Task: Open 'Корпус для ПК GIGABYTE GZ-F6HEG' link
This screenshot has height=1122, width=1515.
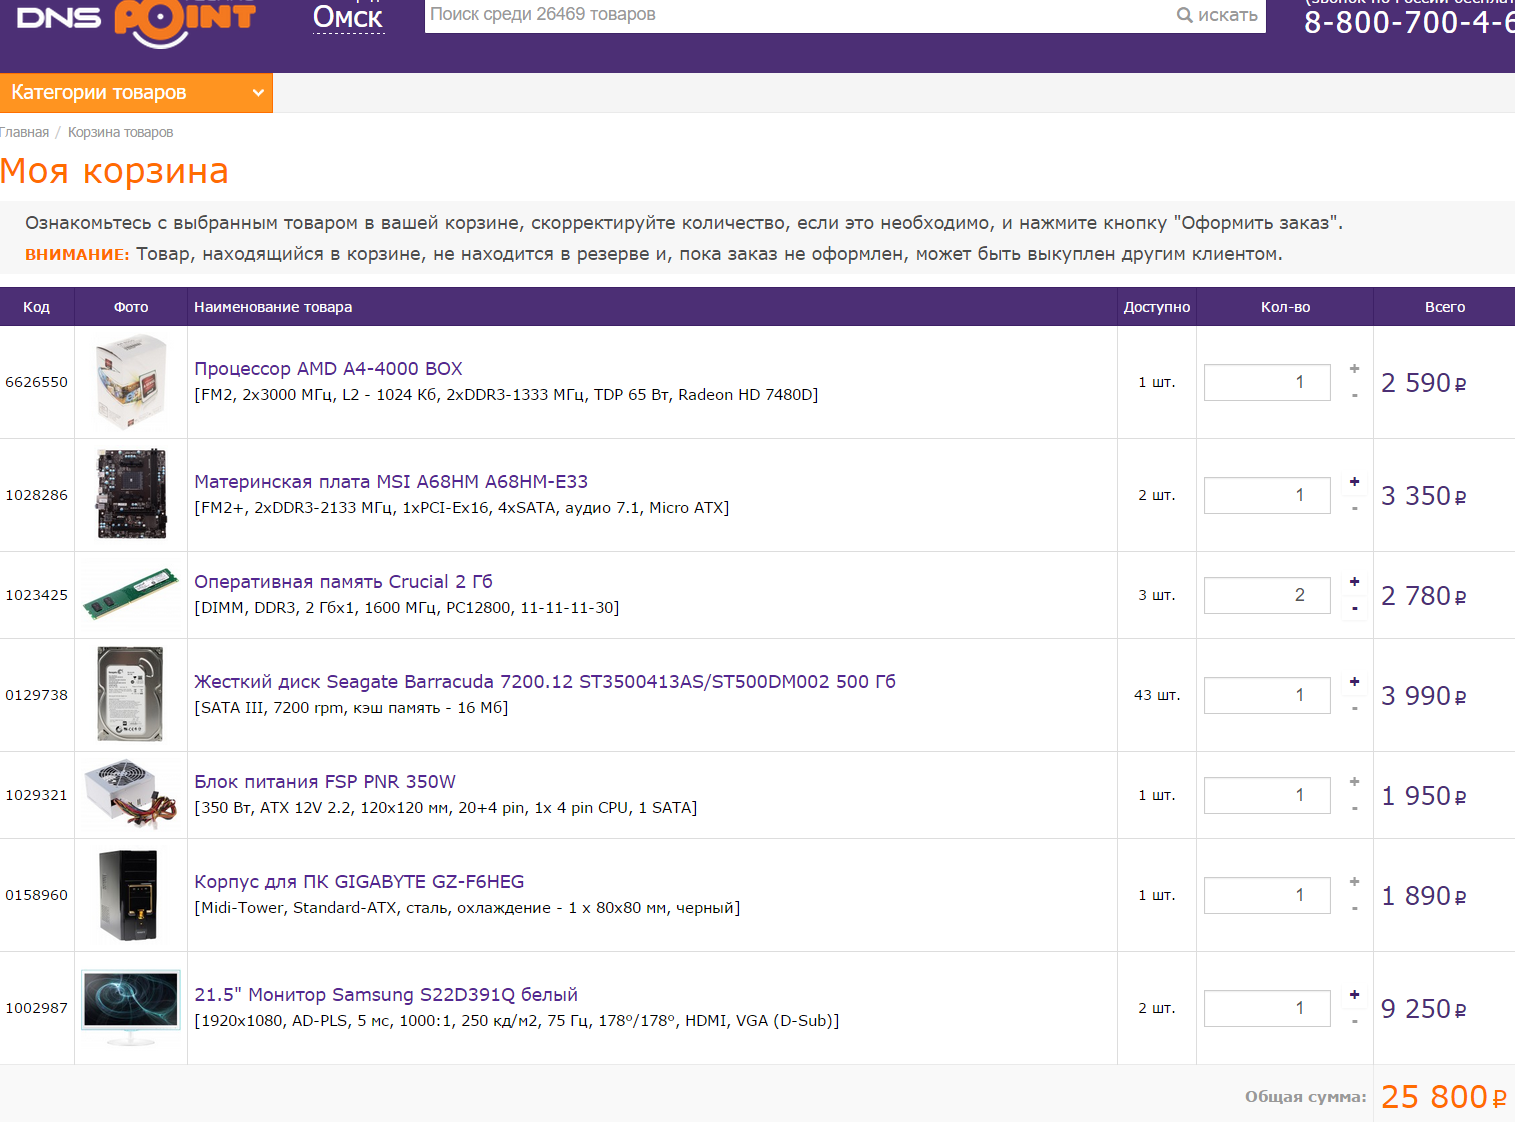Action: (359, 882)
